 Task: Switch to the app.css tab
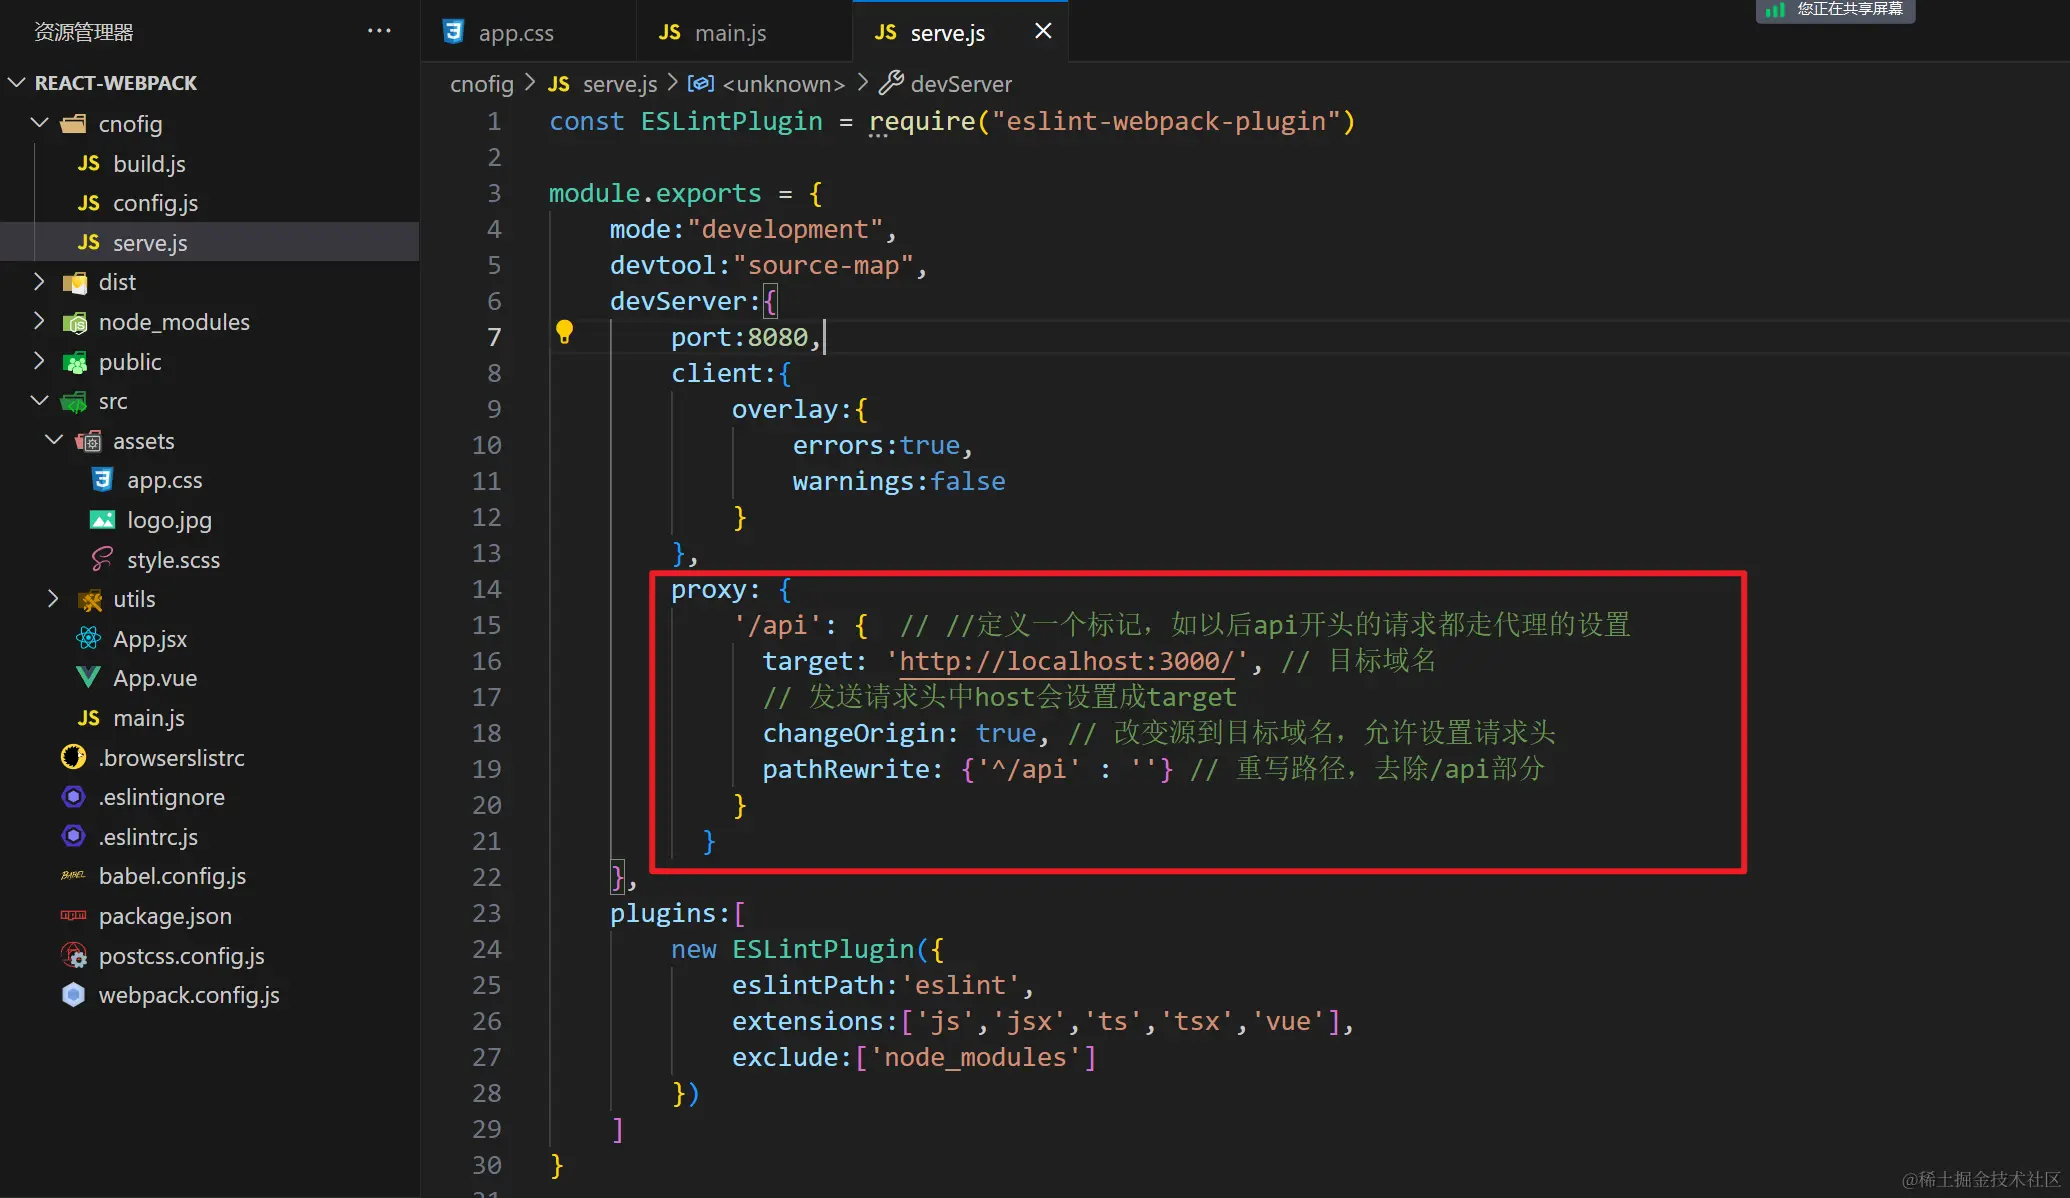(x=515, y=33)
